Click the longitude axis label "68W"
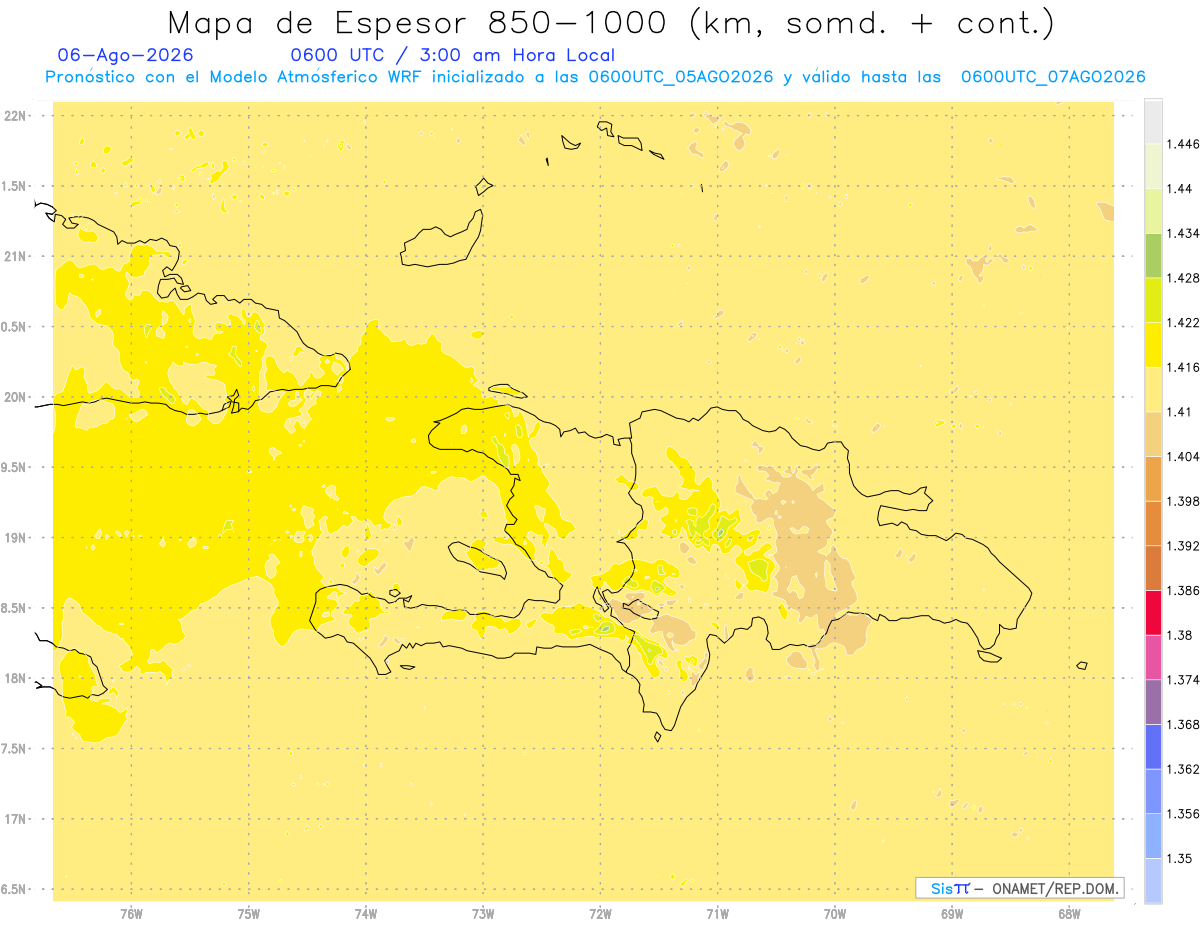This screenshot has height=927, width=1200. [1069, 914]
